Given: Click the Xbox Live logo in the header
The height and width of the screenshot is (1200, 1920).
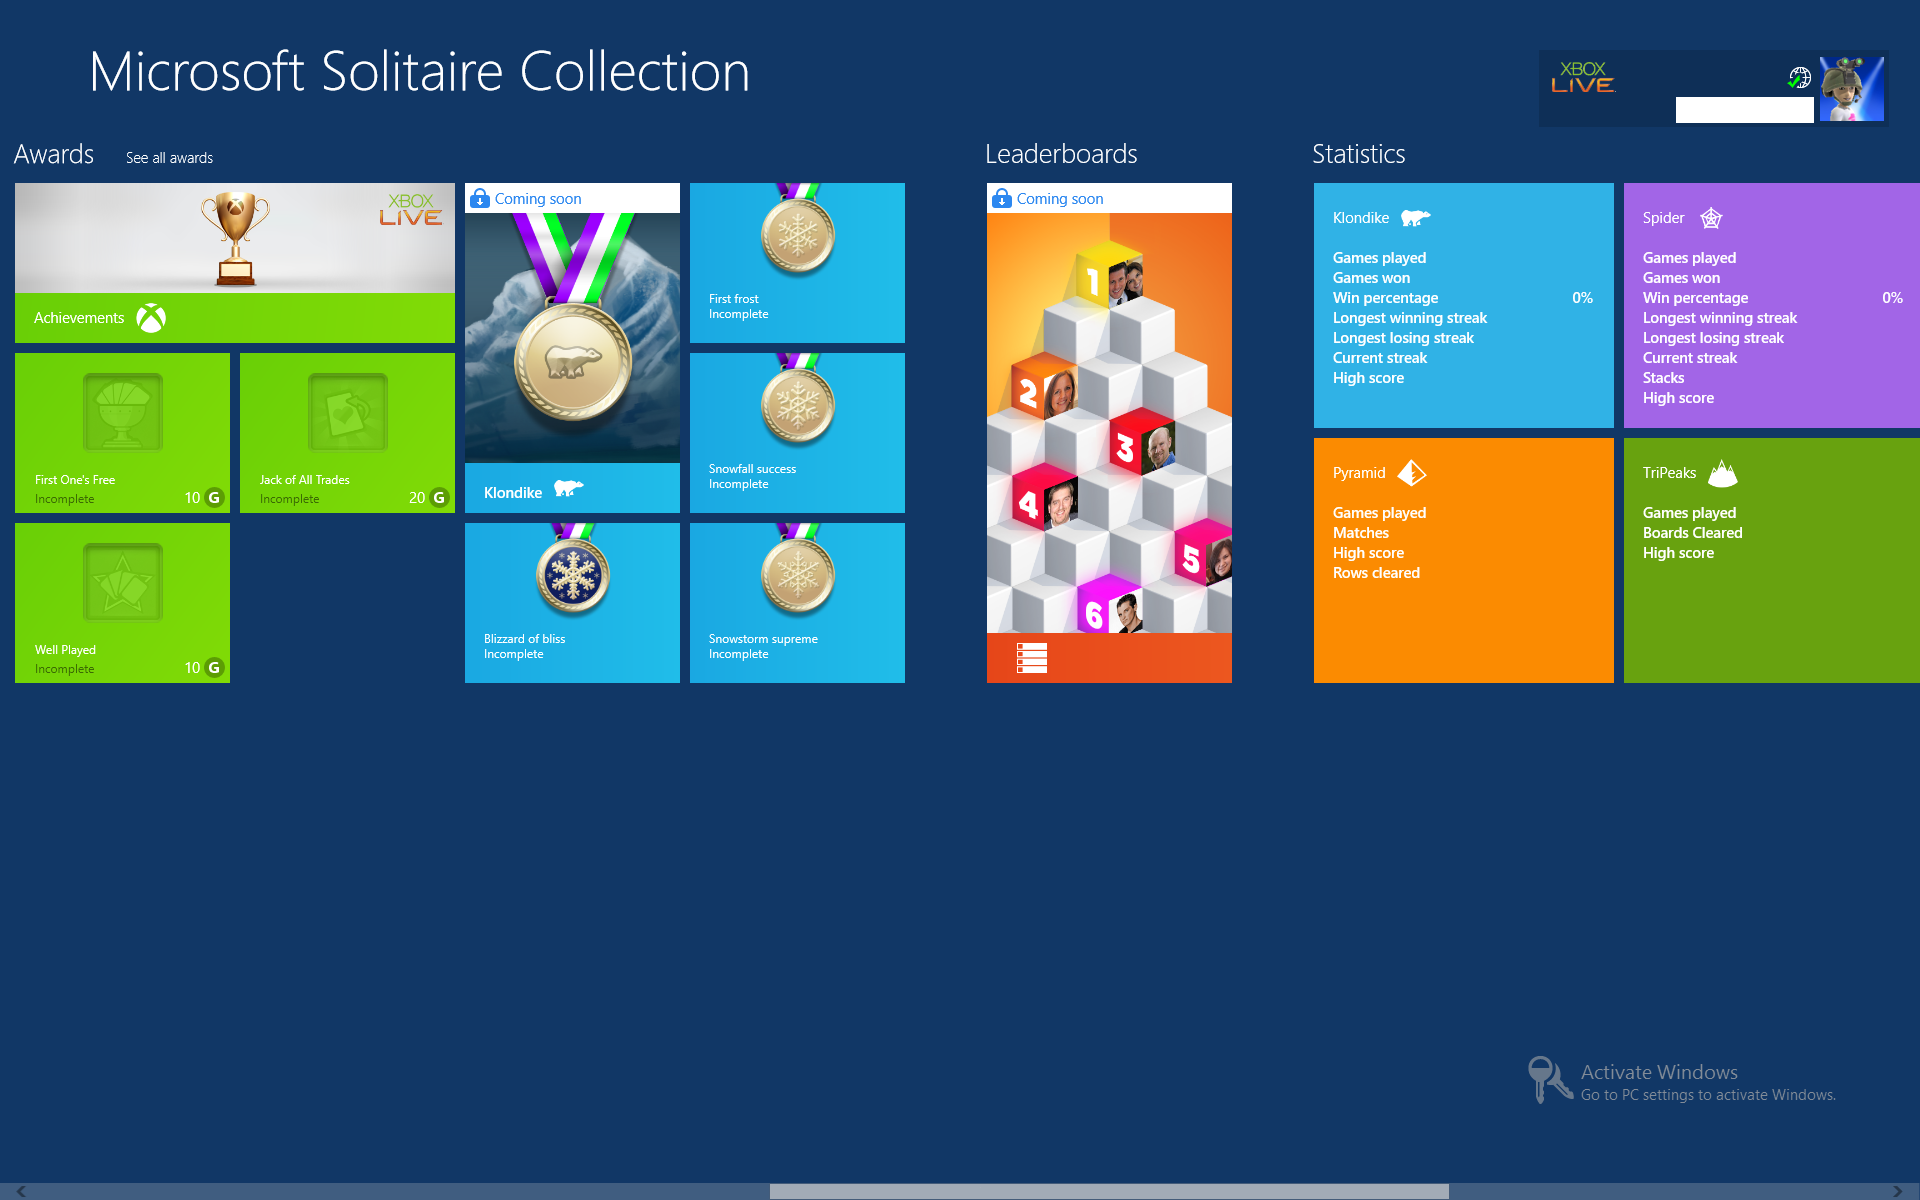Looking at the screenshot, I should [1583, 77].
